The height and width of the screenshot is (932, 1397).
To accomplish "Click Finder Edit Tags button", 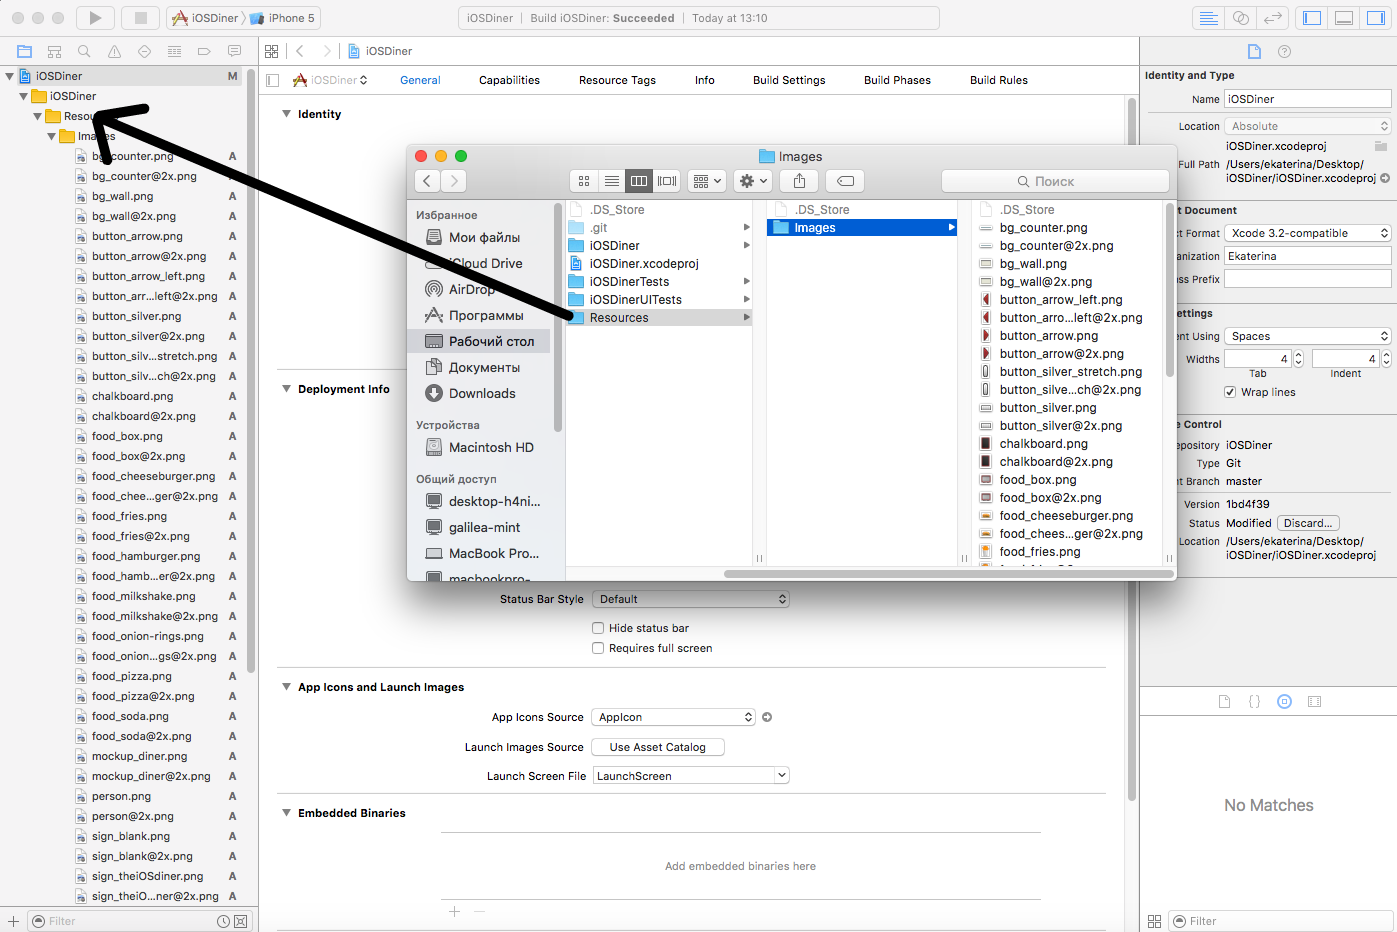I will click(845, 181).
